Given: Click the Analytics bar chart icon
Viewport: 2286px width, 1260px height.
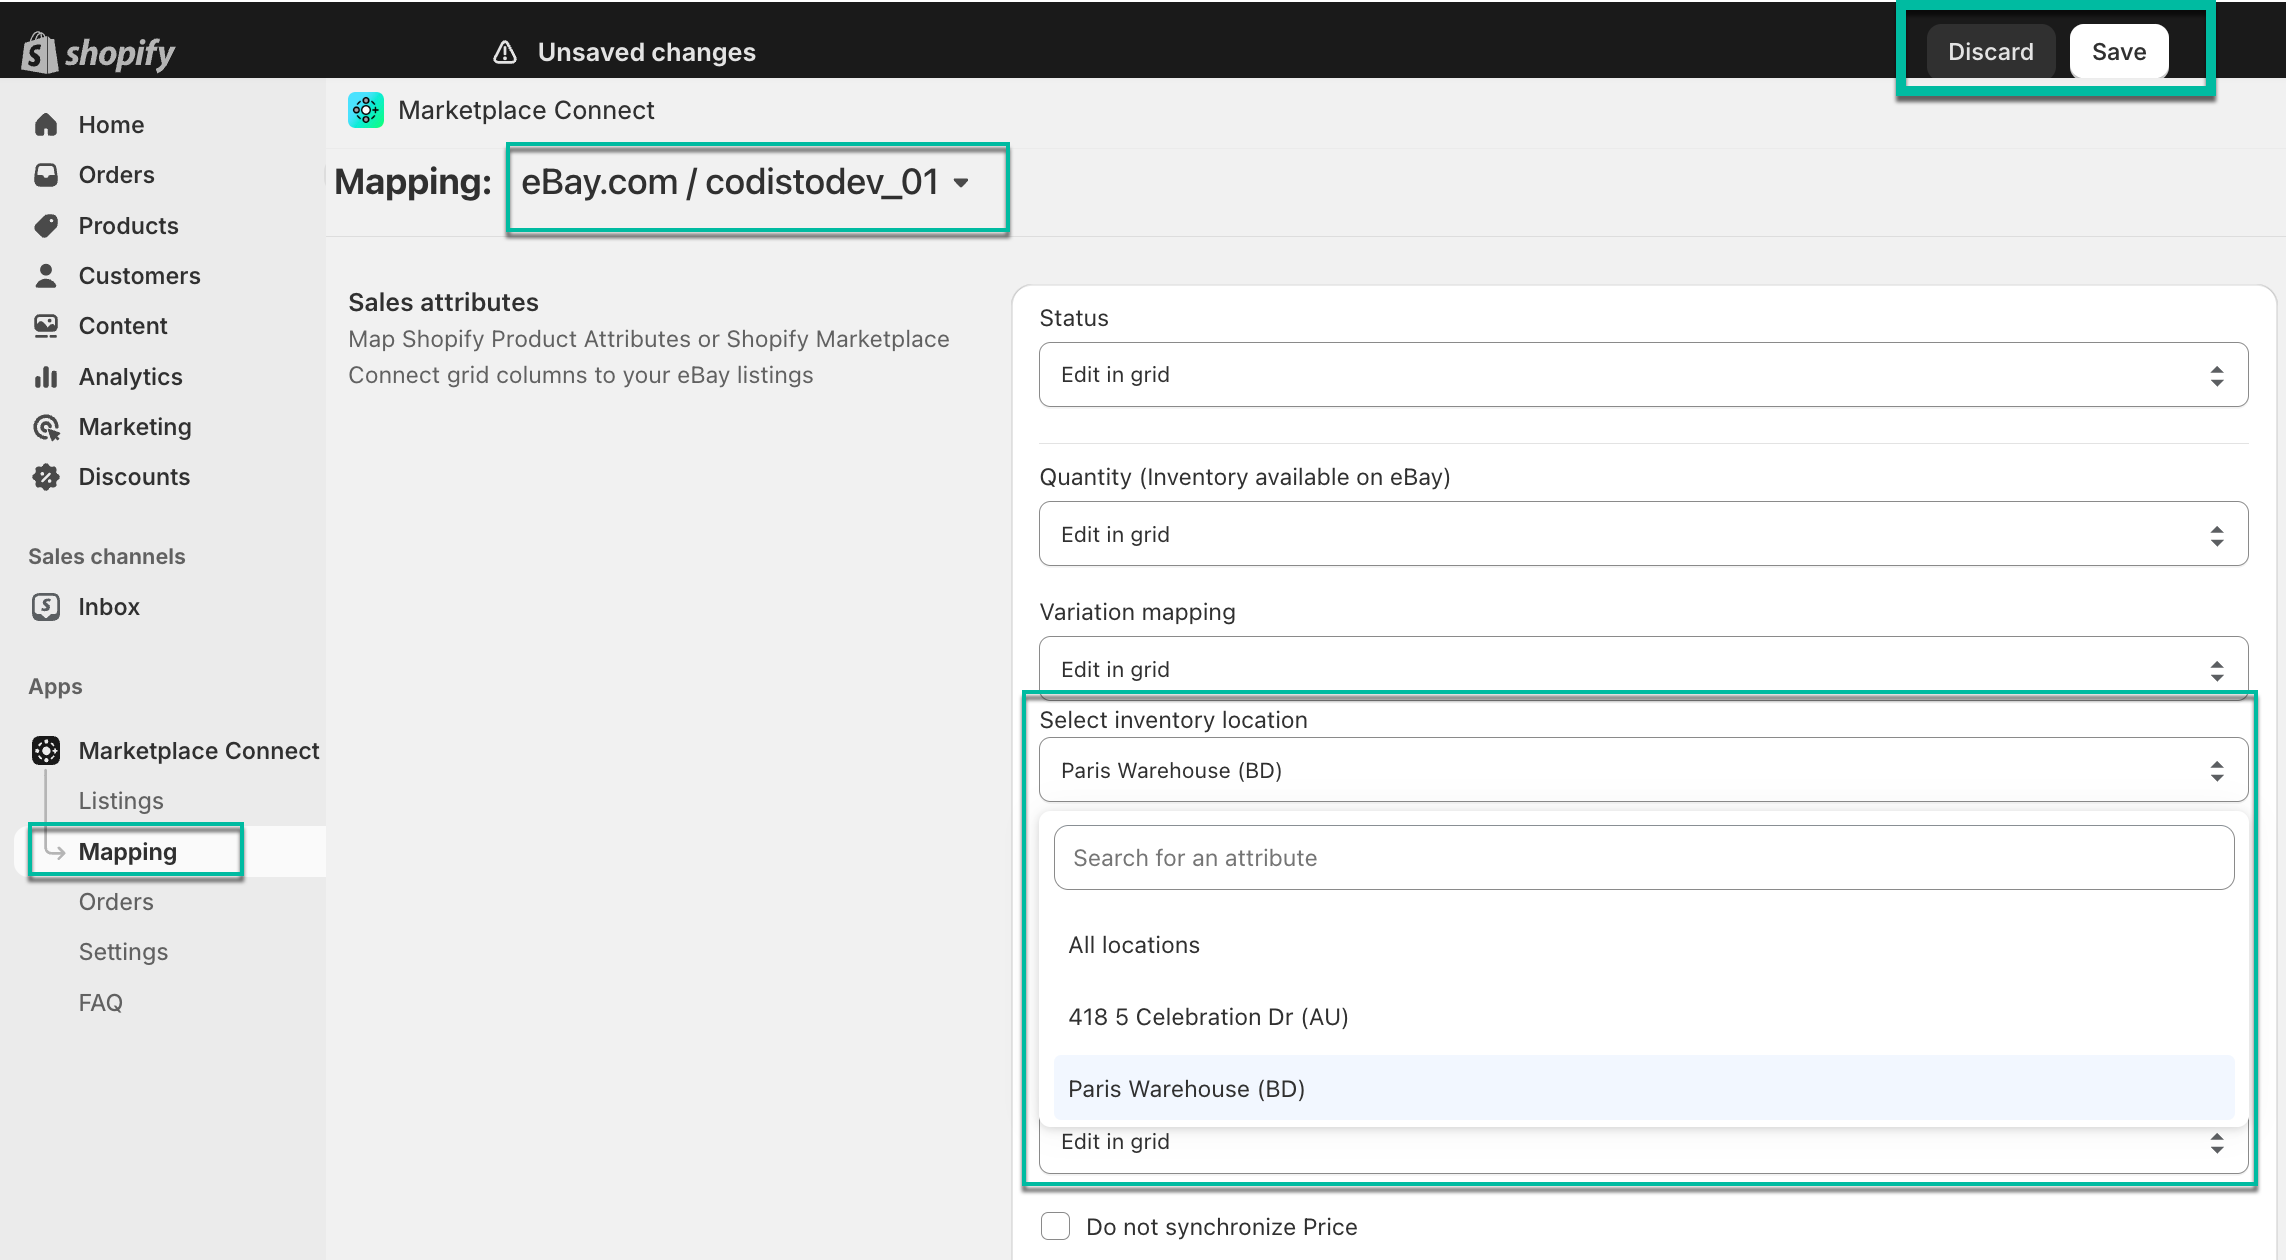Looking at the screenshot, I should (46, 377).
